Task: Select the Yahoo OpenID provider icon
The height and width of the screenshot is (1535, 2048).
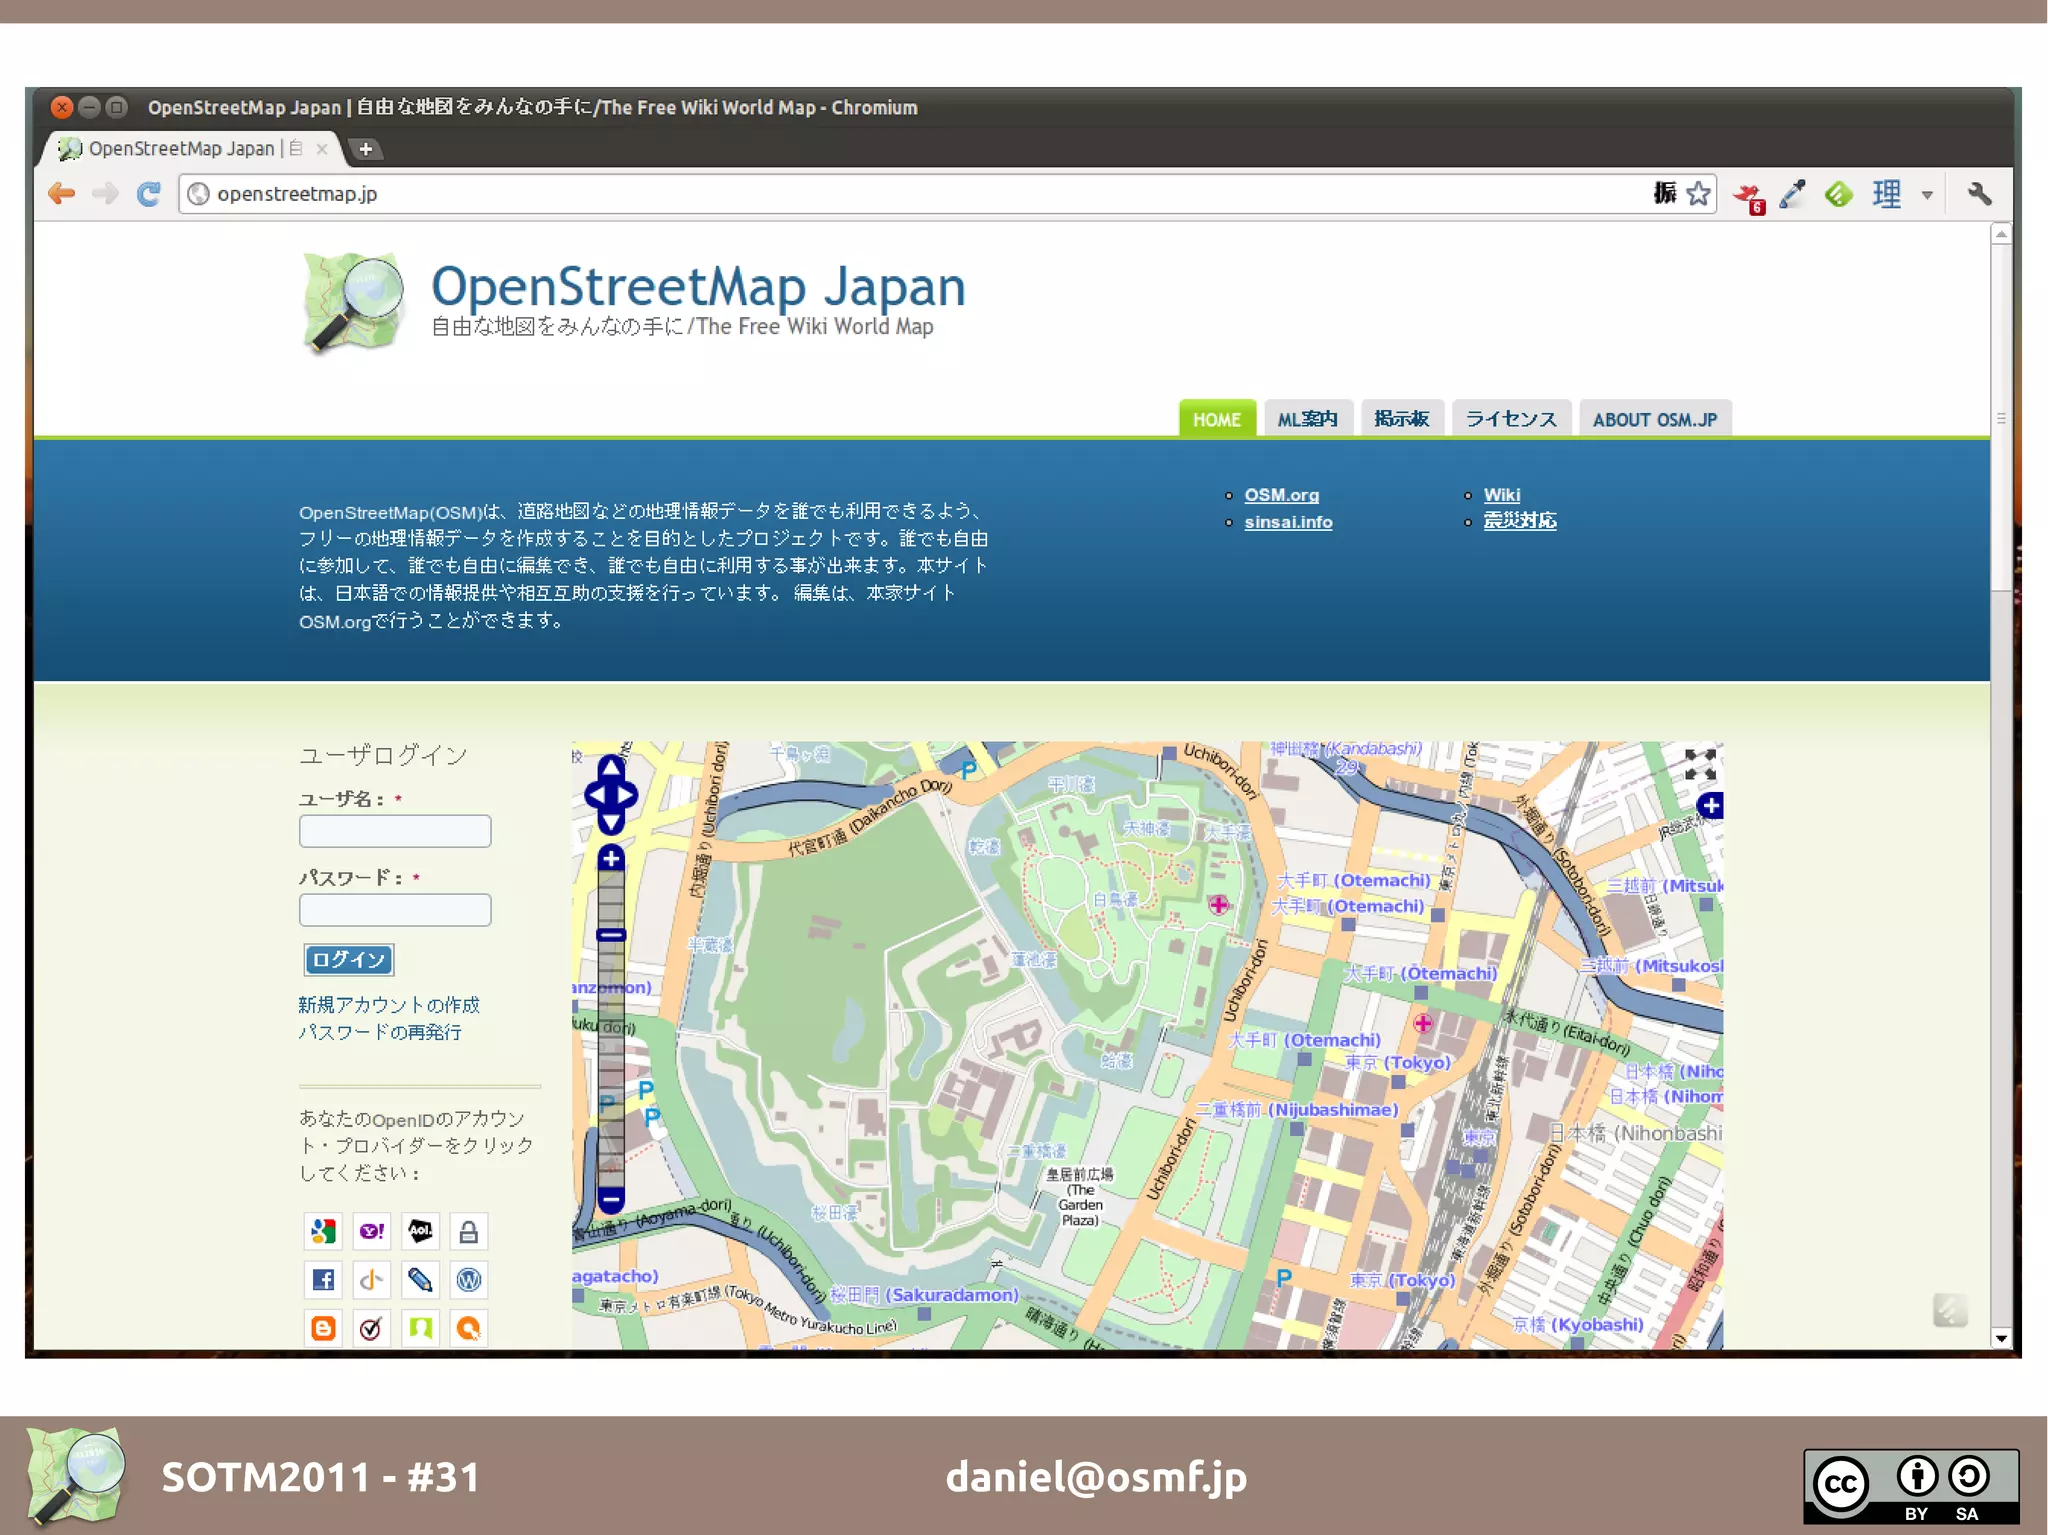Action: point(372,1231)
